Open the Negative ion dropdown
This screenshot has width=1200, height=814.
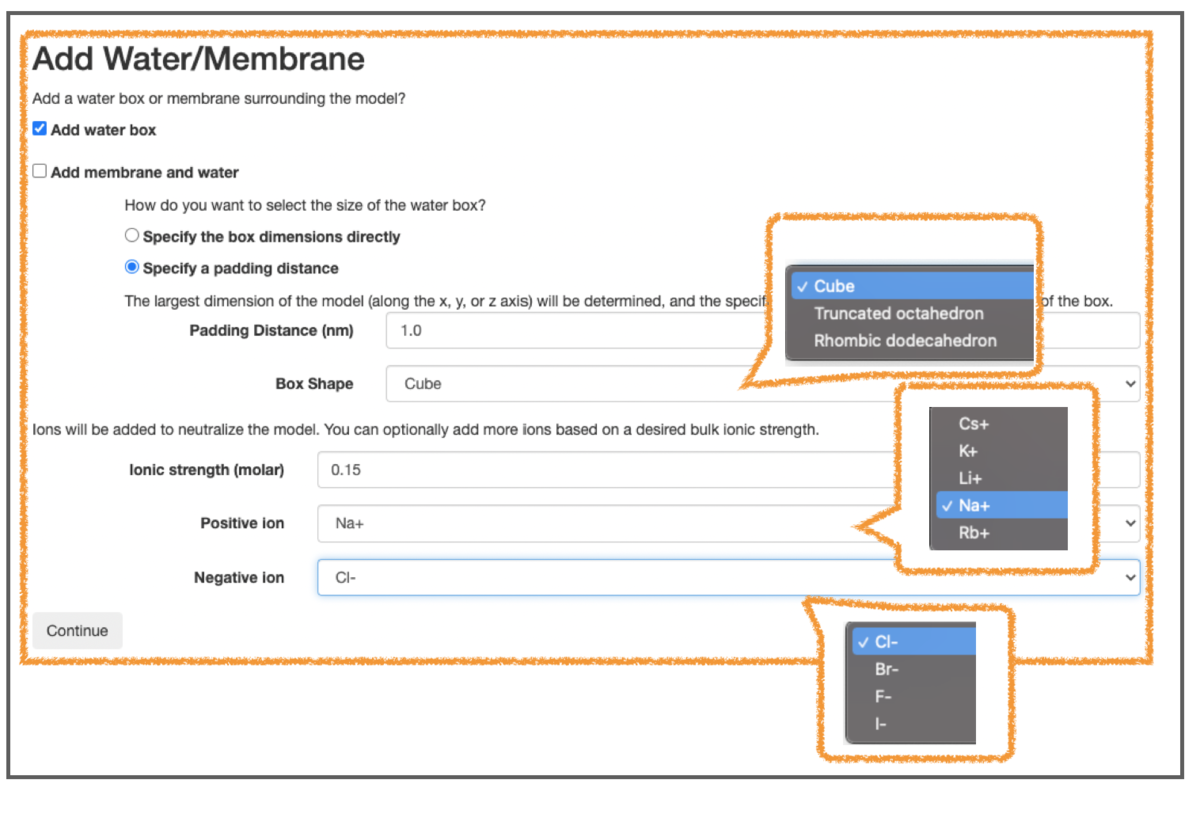pyautogui.click(x=729, y=577)
